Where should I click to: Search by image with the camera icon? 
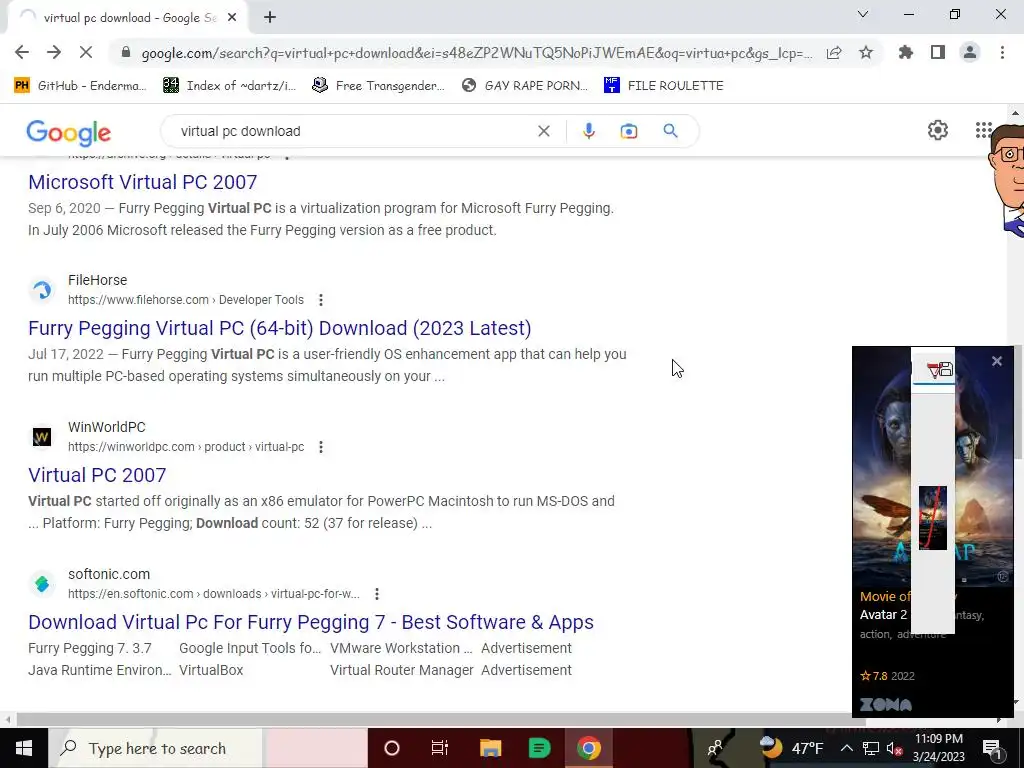coord(628,131)
